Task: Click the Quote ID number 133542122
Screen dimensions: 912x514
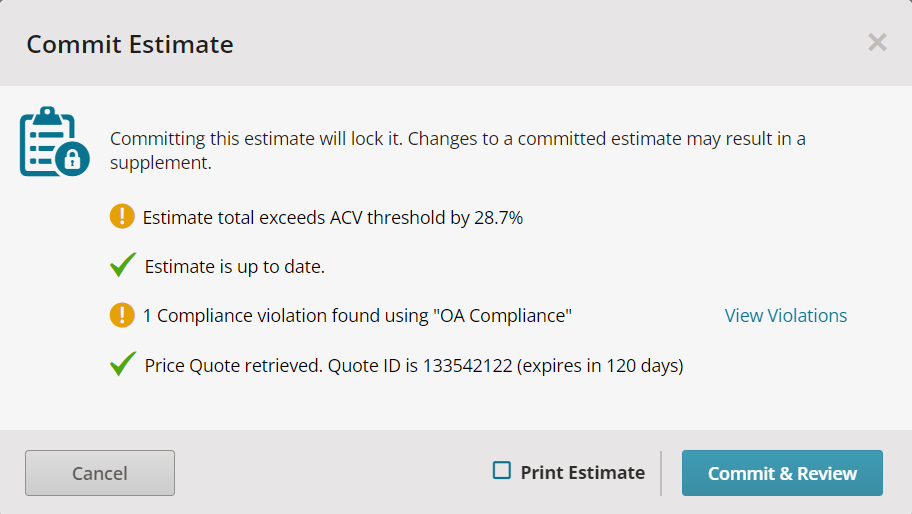Action: (x=467, y=365)
